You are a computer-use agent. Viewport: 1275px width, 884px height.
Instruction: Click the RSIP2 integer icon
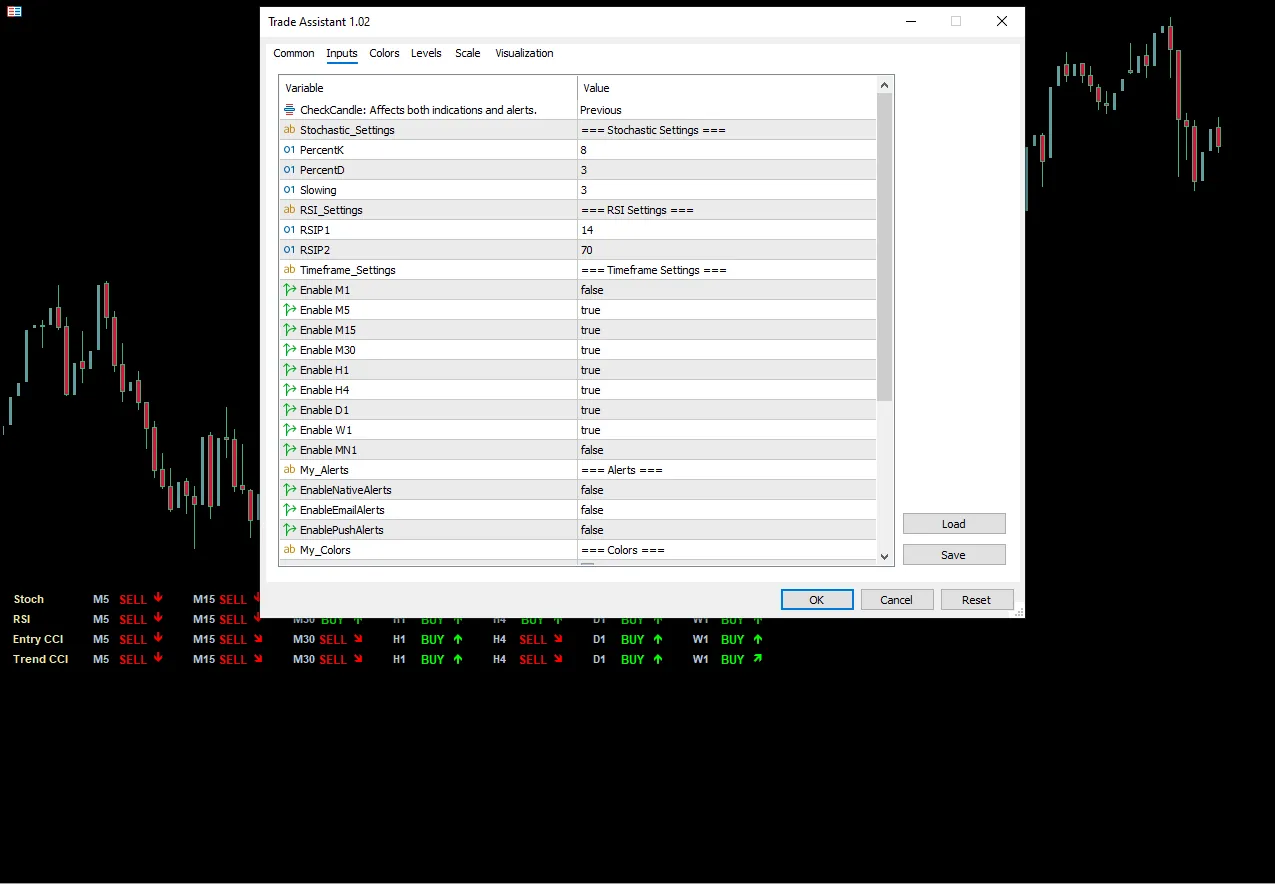pyautogui.click(x=290, y=250)
